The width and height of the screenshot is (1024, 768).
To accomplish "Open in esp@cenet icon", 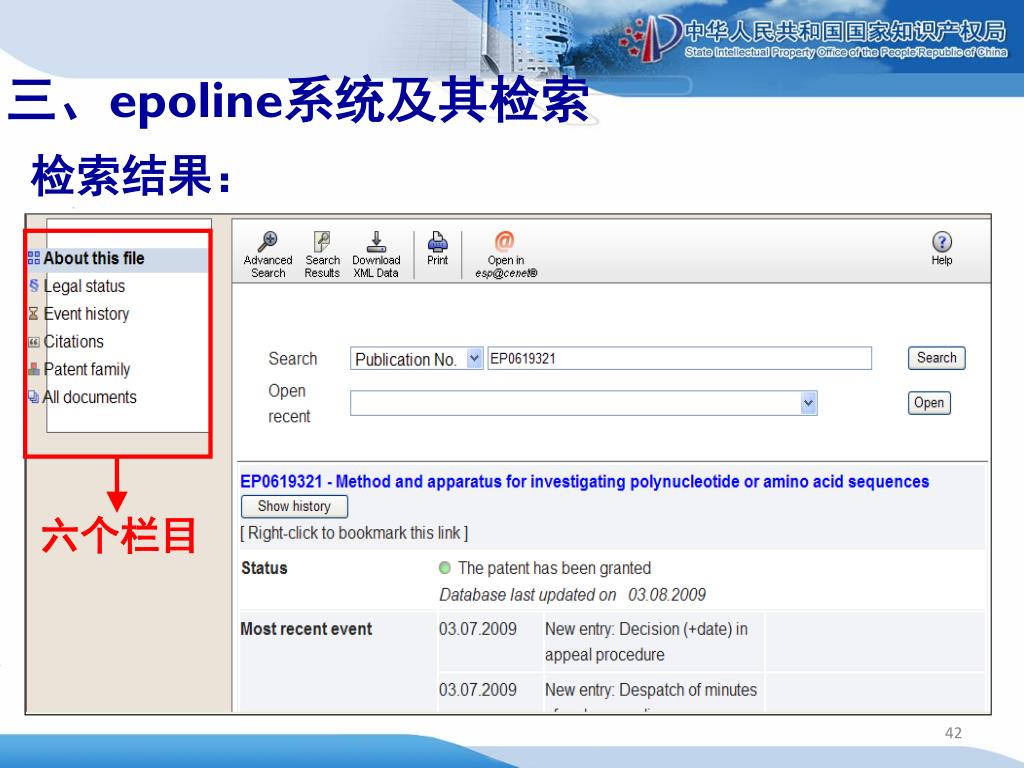I will 504,241.
